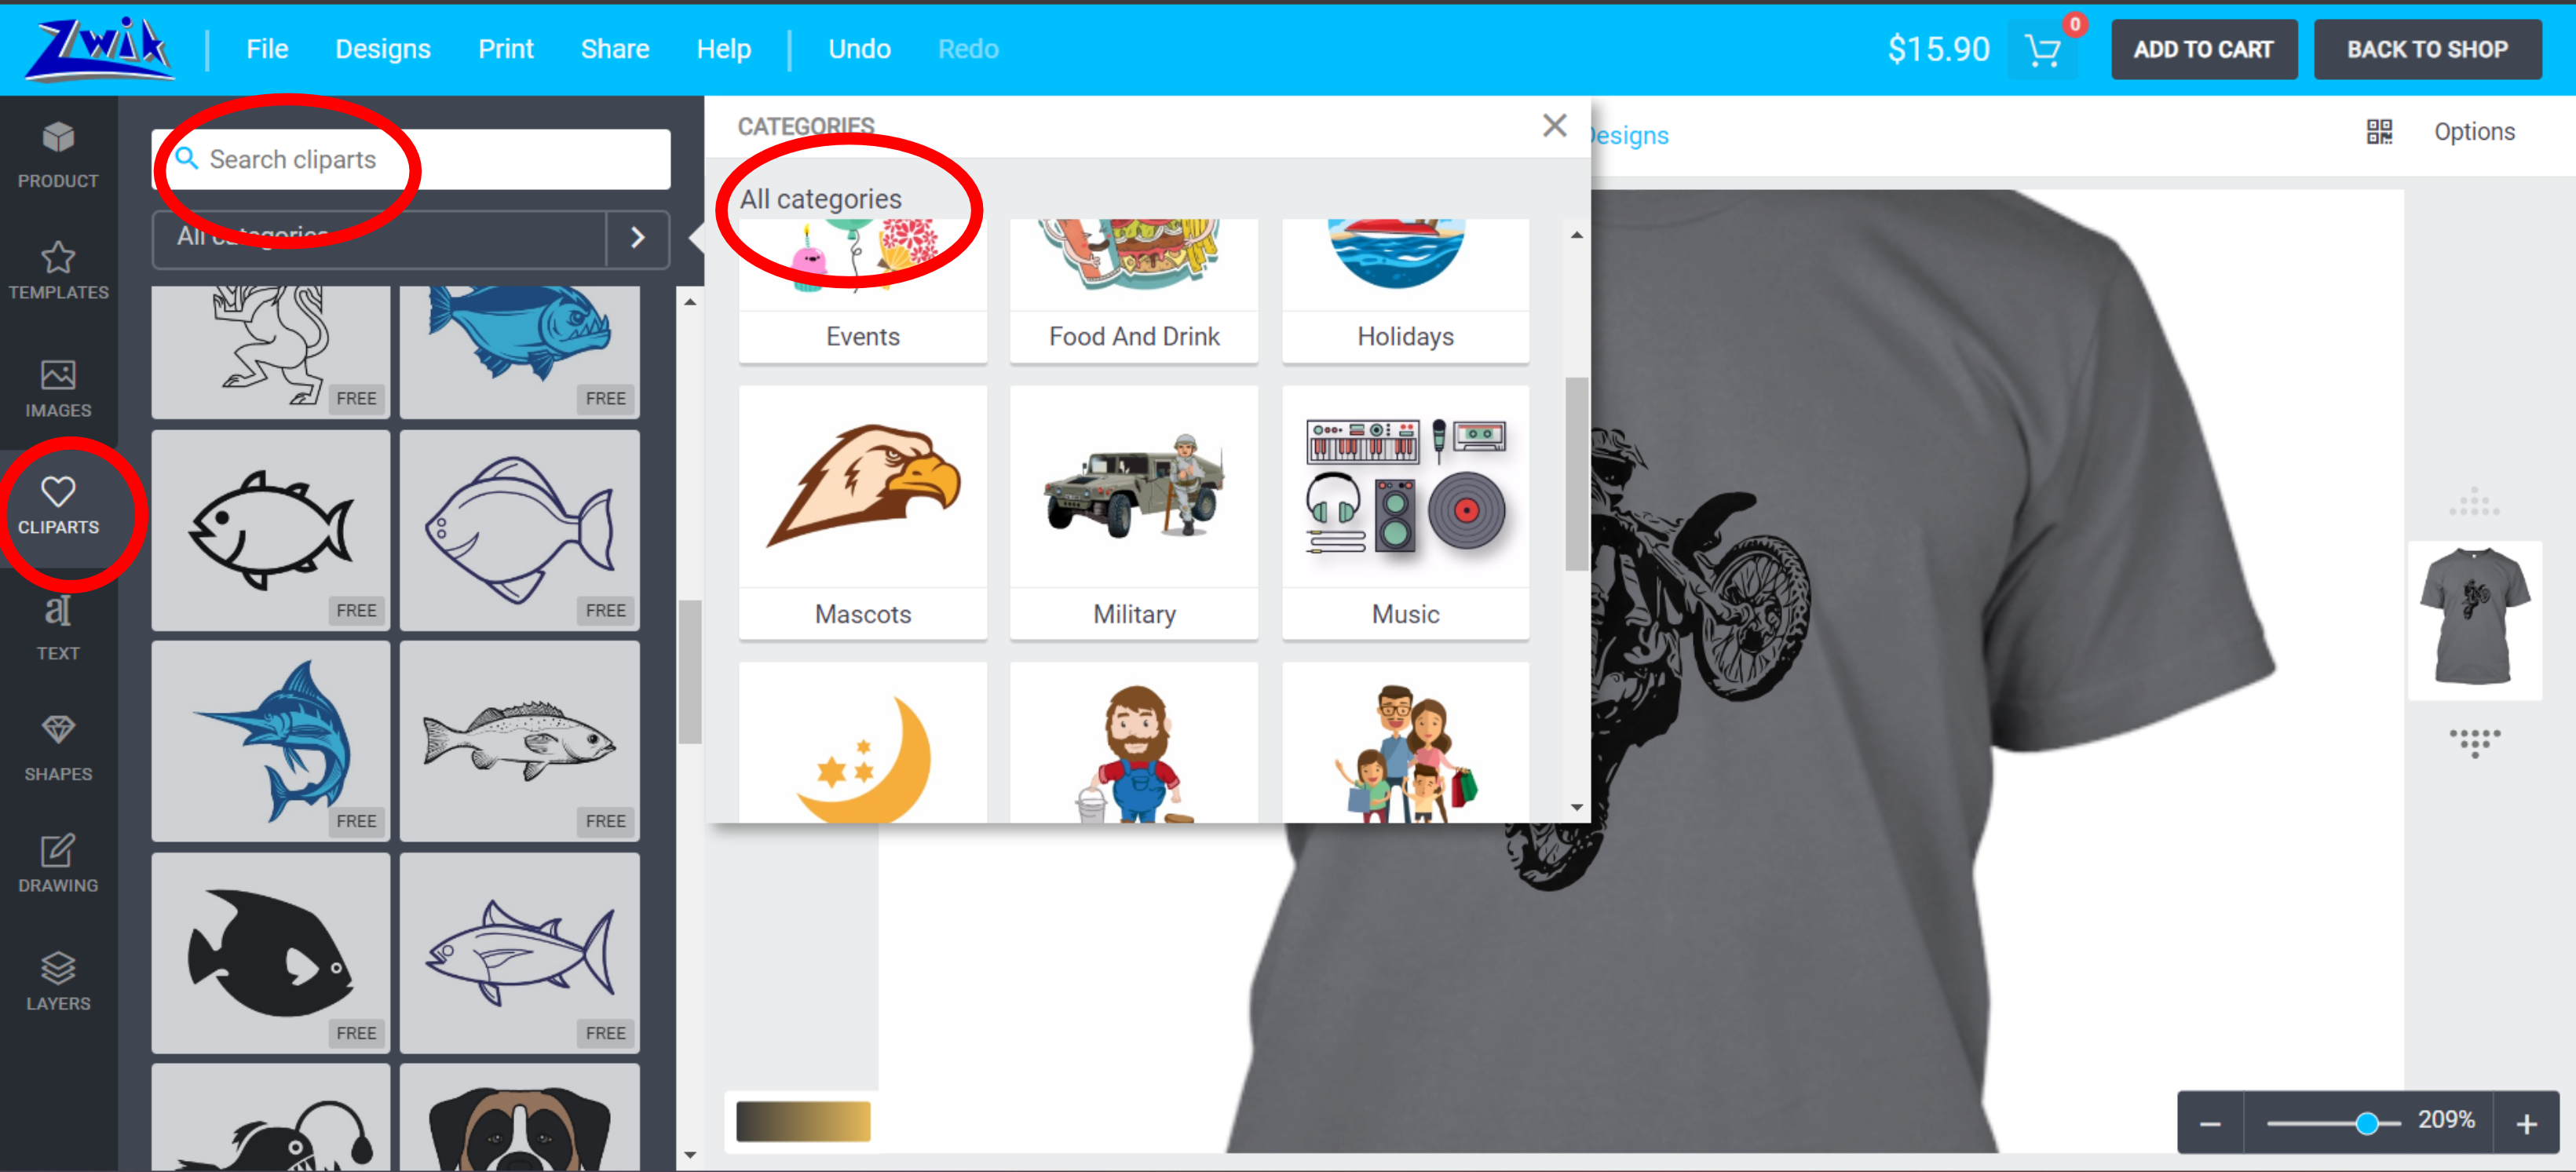Click the Add to Cart button

2203,49
